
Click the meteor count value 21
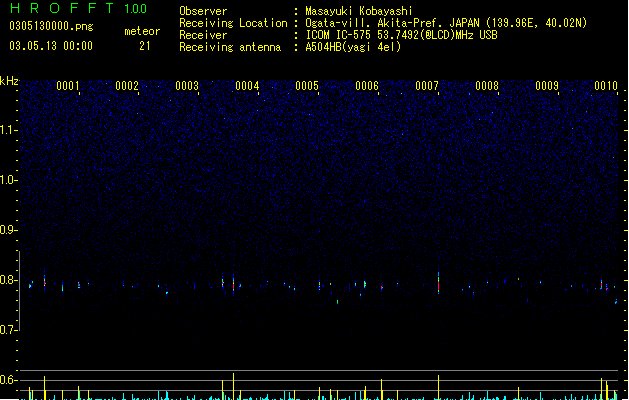pos(145,46)
